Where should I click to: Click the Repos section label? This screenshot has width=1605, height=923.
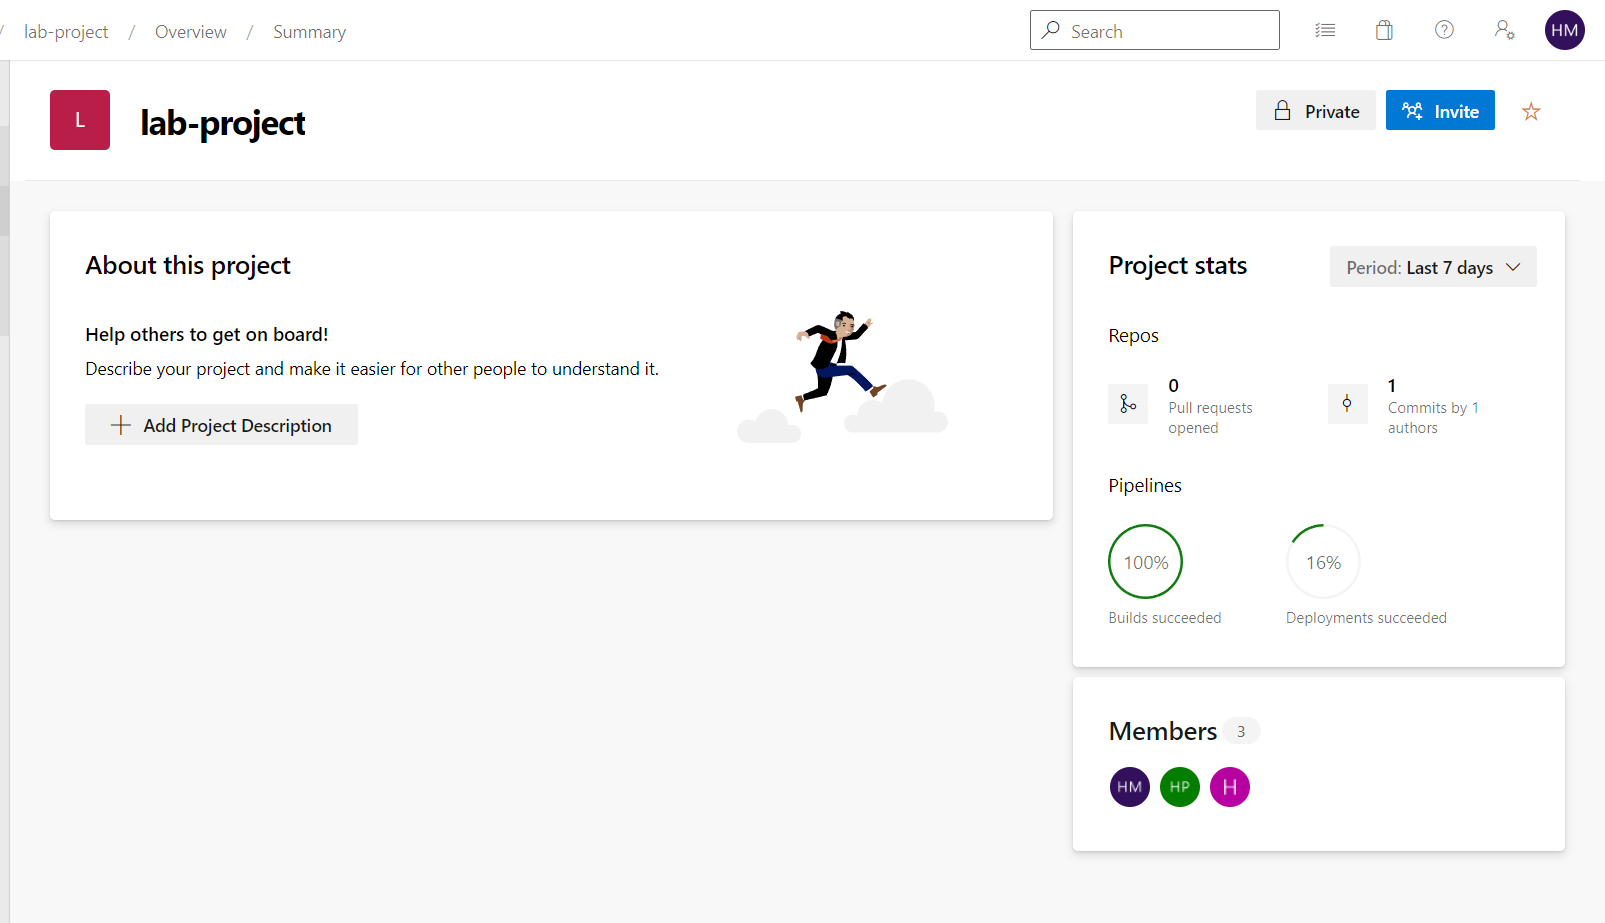point(1134,336)
